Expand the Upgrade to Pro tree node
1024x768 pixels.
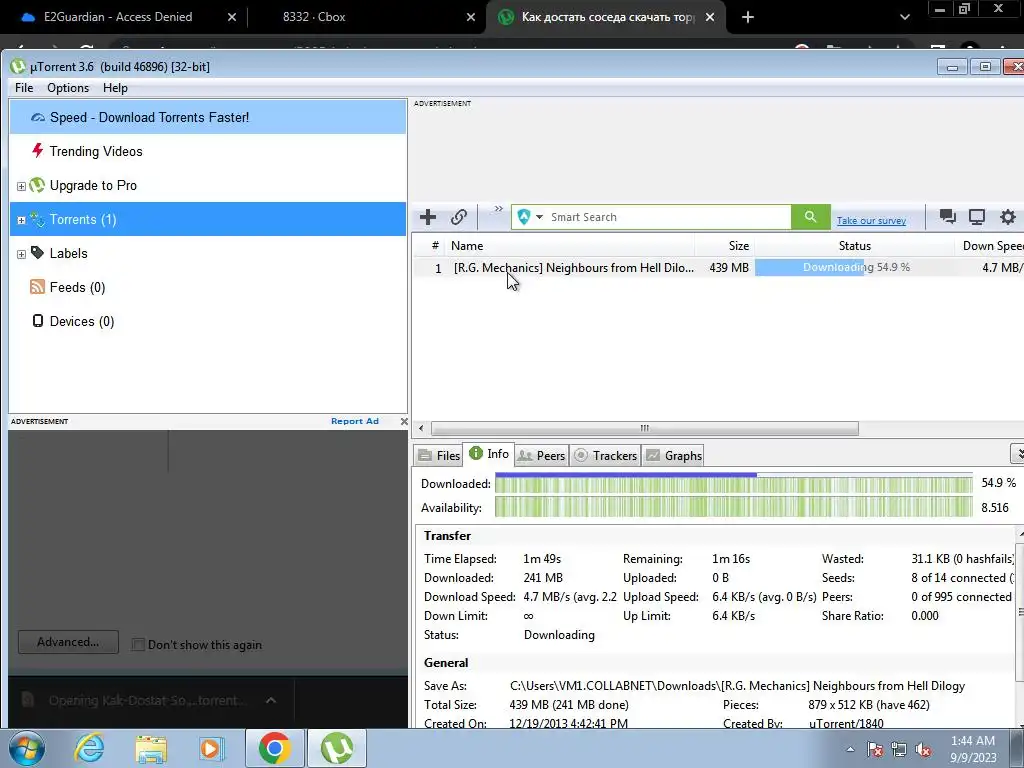21,186
